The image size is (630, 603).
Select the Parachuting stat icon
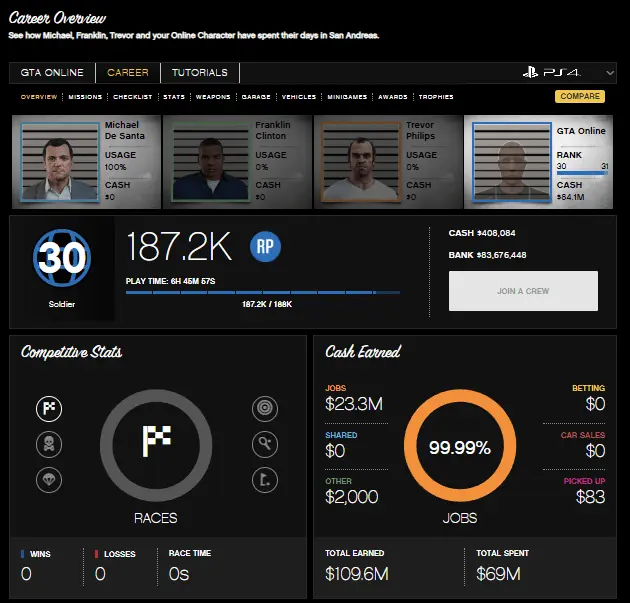[50, 478]
